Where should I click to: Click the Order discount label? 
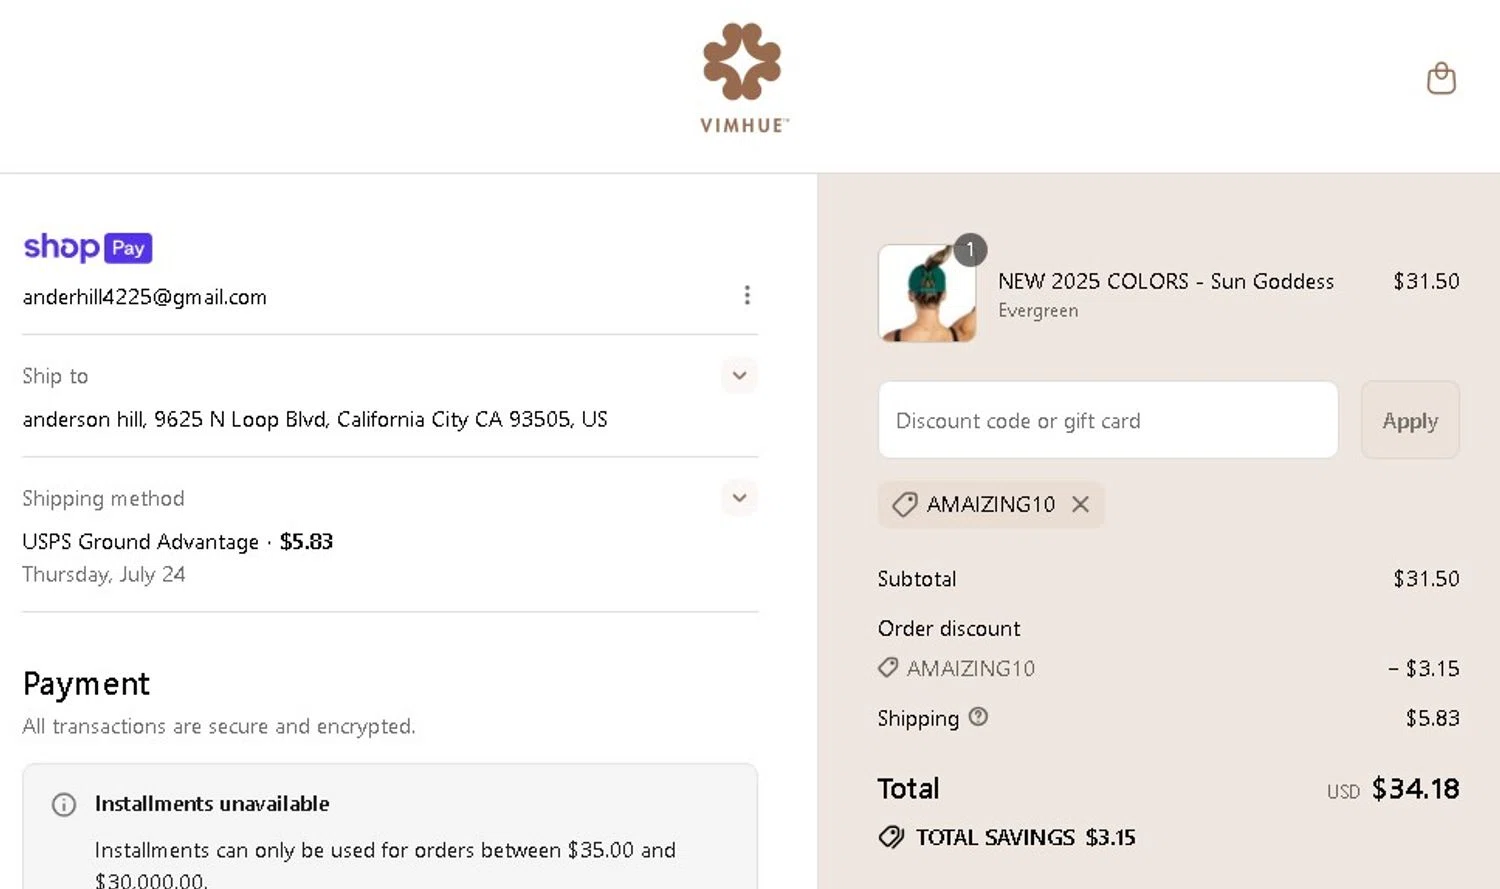tap(949, 629)
